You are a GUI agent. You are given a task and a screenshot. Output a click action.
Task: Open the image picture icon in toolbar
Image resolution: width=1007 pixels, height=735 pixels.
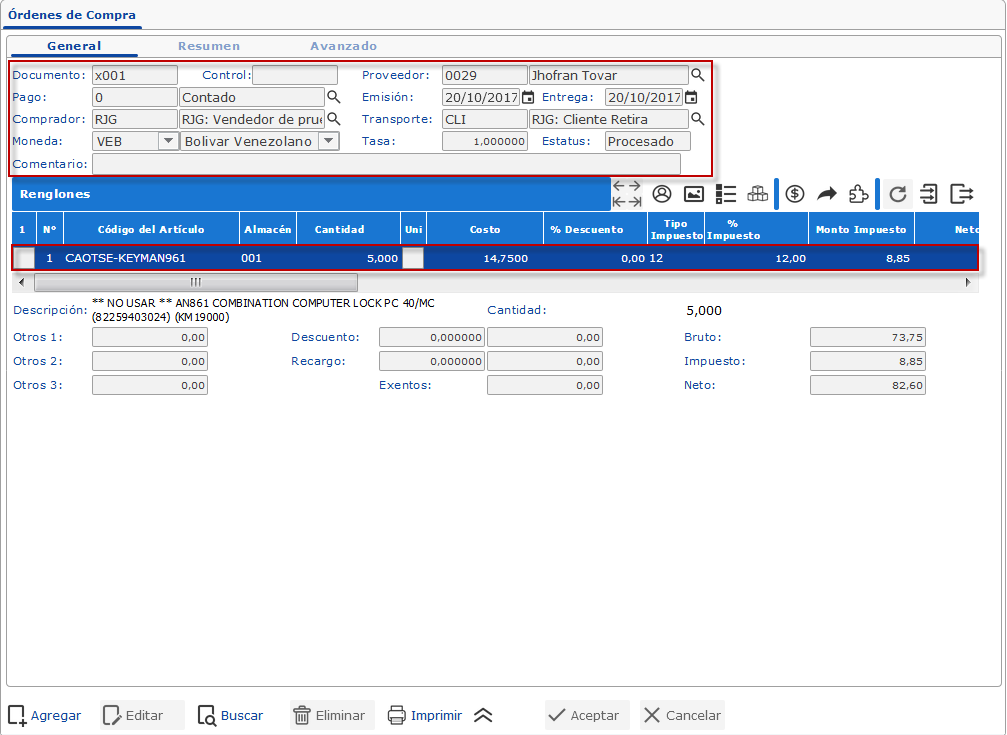[x=694, y=194]
